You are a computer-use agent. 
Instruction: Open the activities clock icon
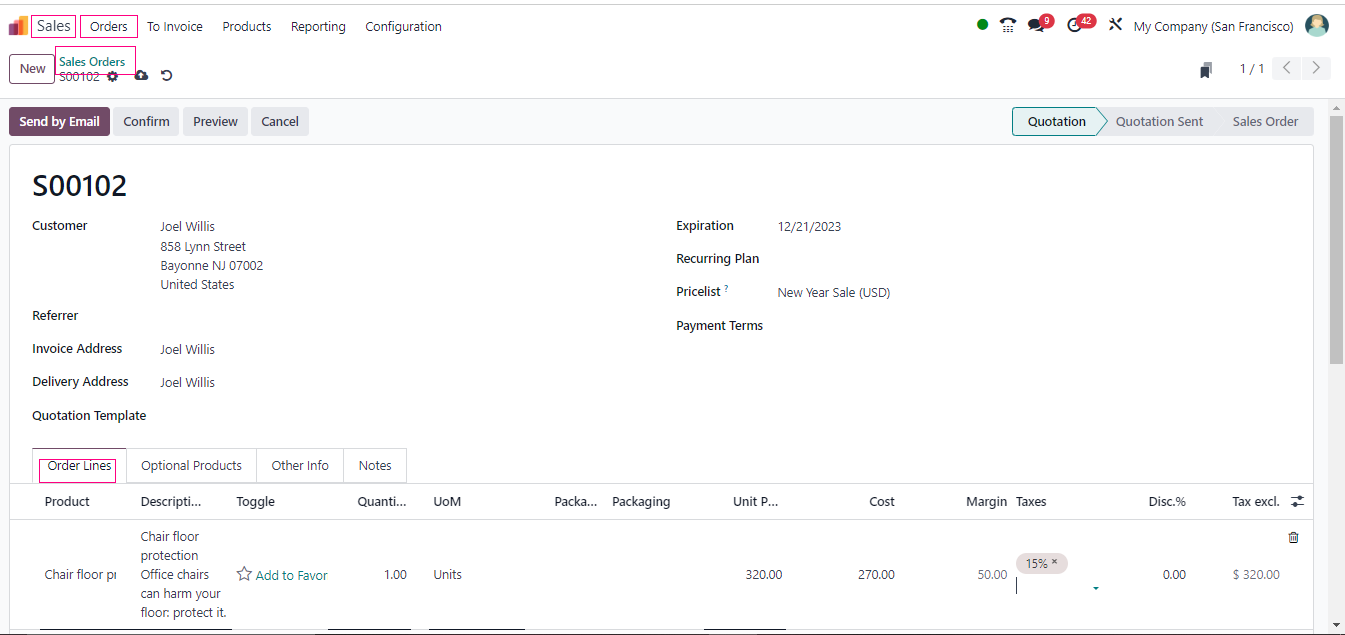1075,26
